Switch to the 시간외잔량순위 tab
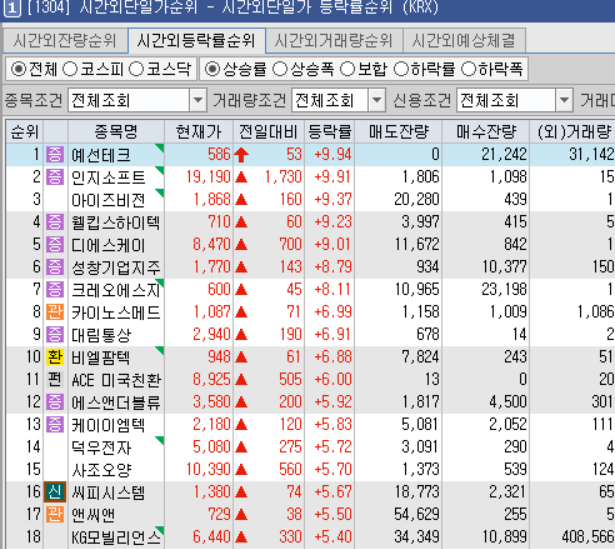This screenshot has width=615, height=549. pos(65,40)
